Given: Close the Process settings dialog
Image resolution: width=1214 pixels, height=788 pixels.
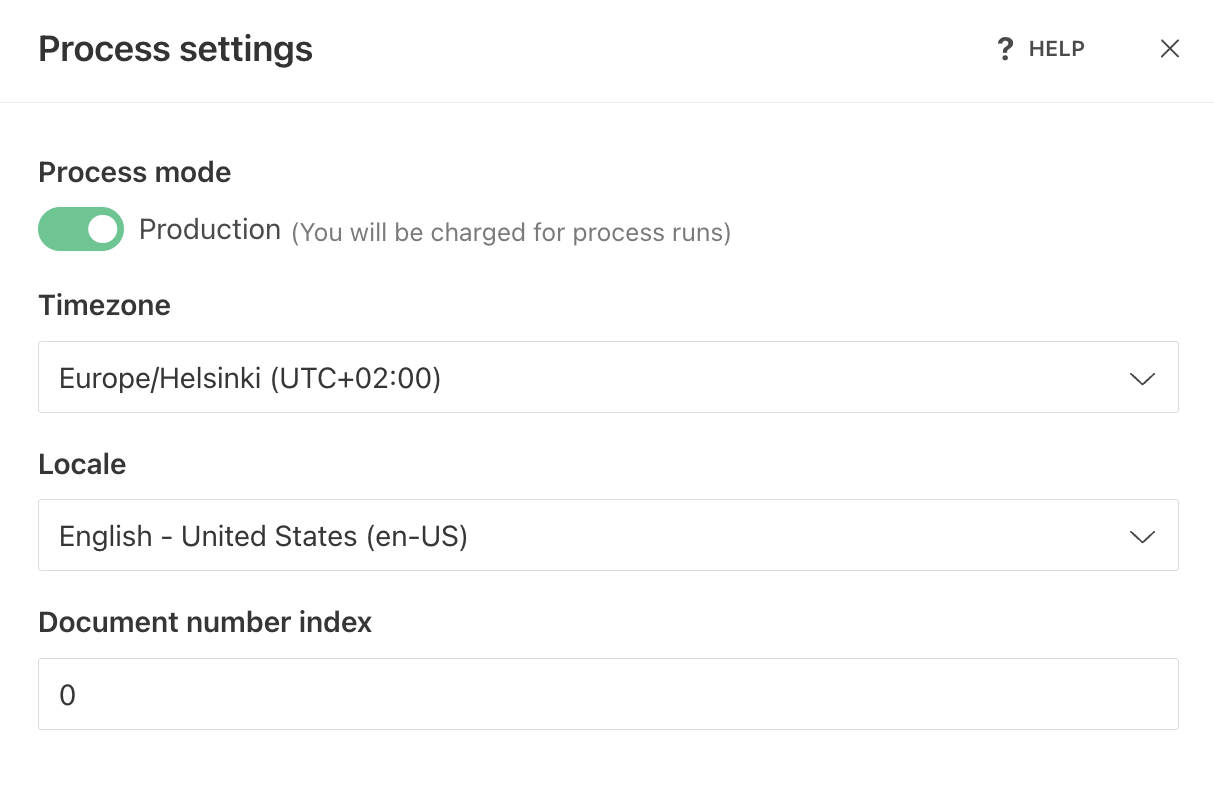Looking at the screenshot, I should [x=1169, y=48].
